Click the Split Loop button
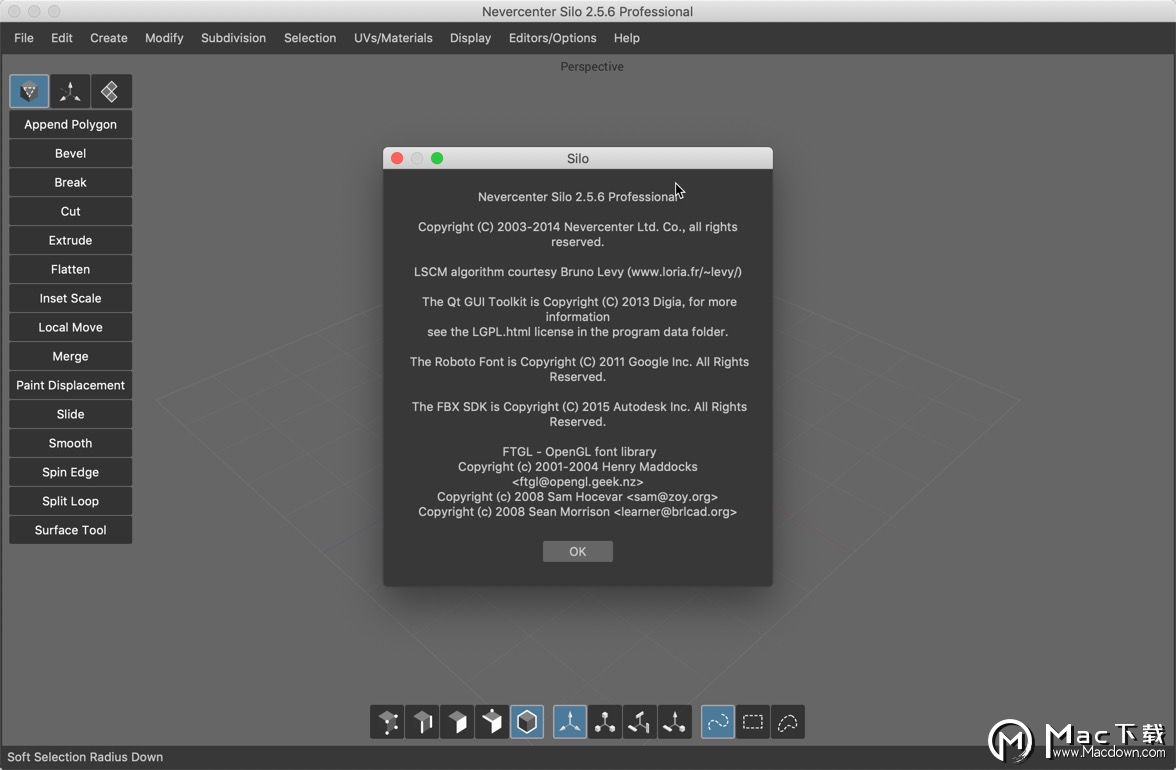The height and width of the screenshot is (770, 1176). pyautogui.click(x=70, y=502)
